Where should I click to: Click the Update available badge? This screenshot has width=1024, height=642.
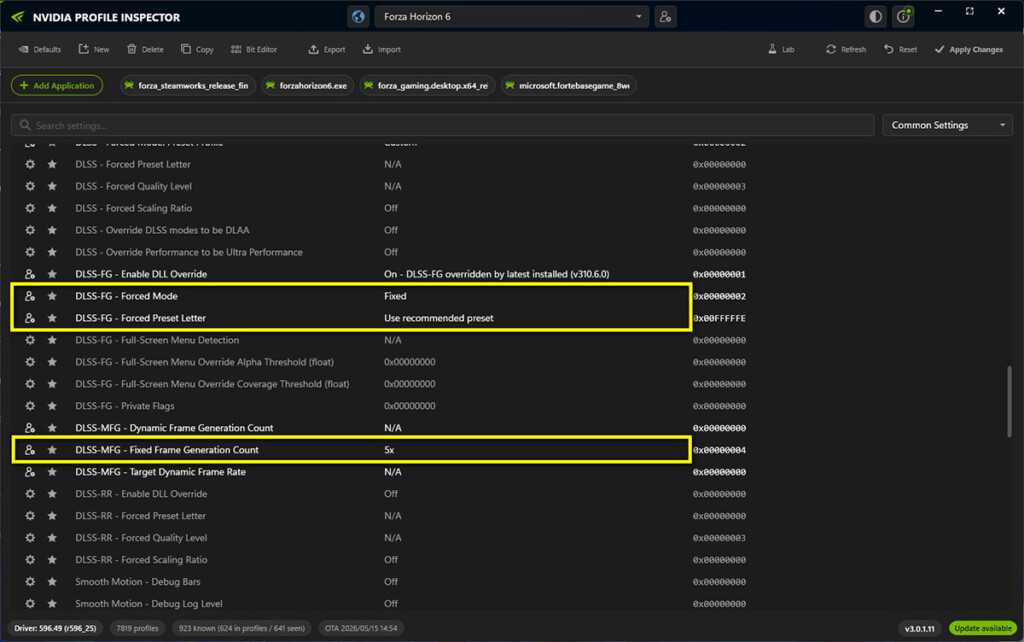pos(983,628)
